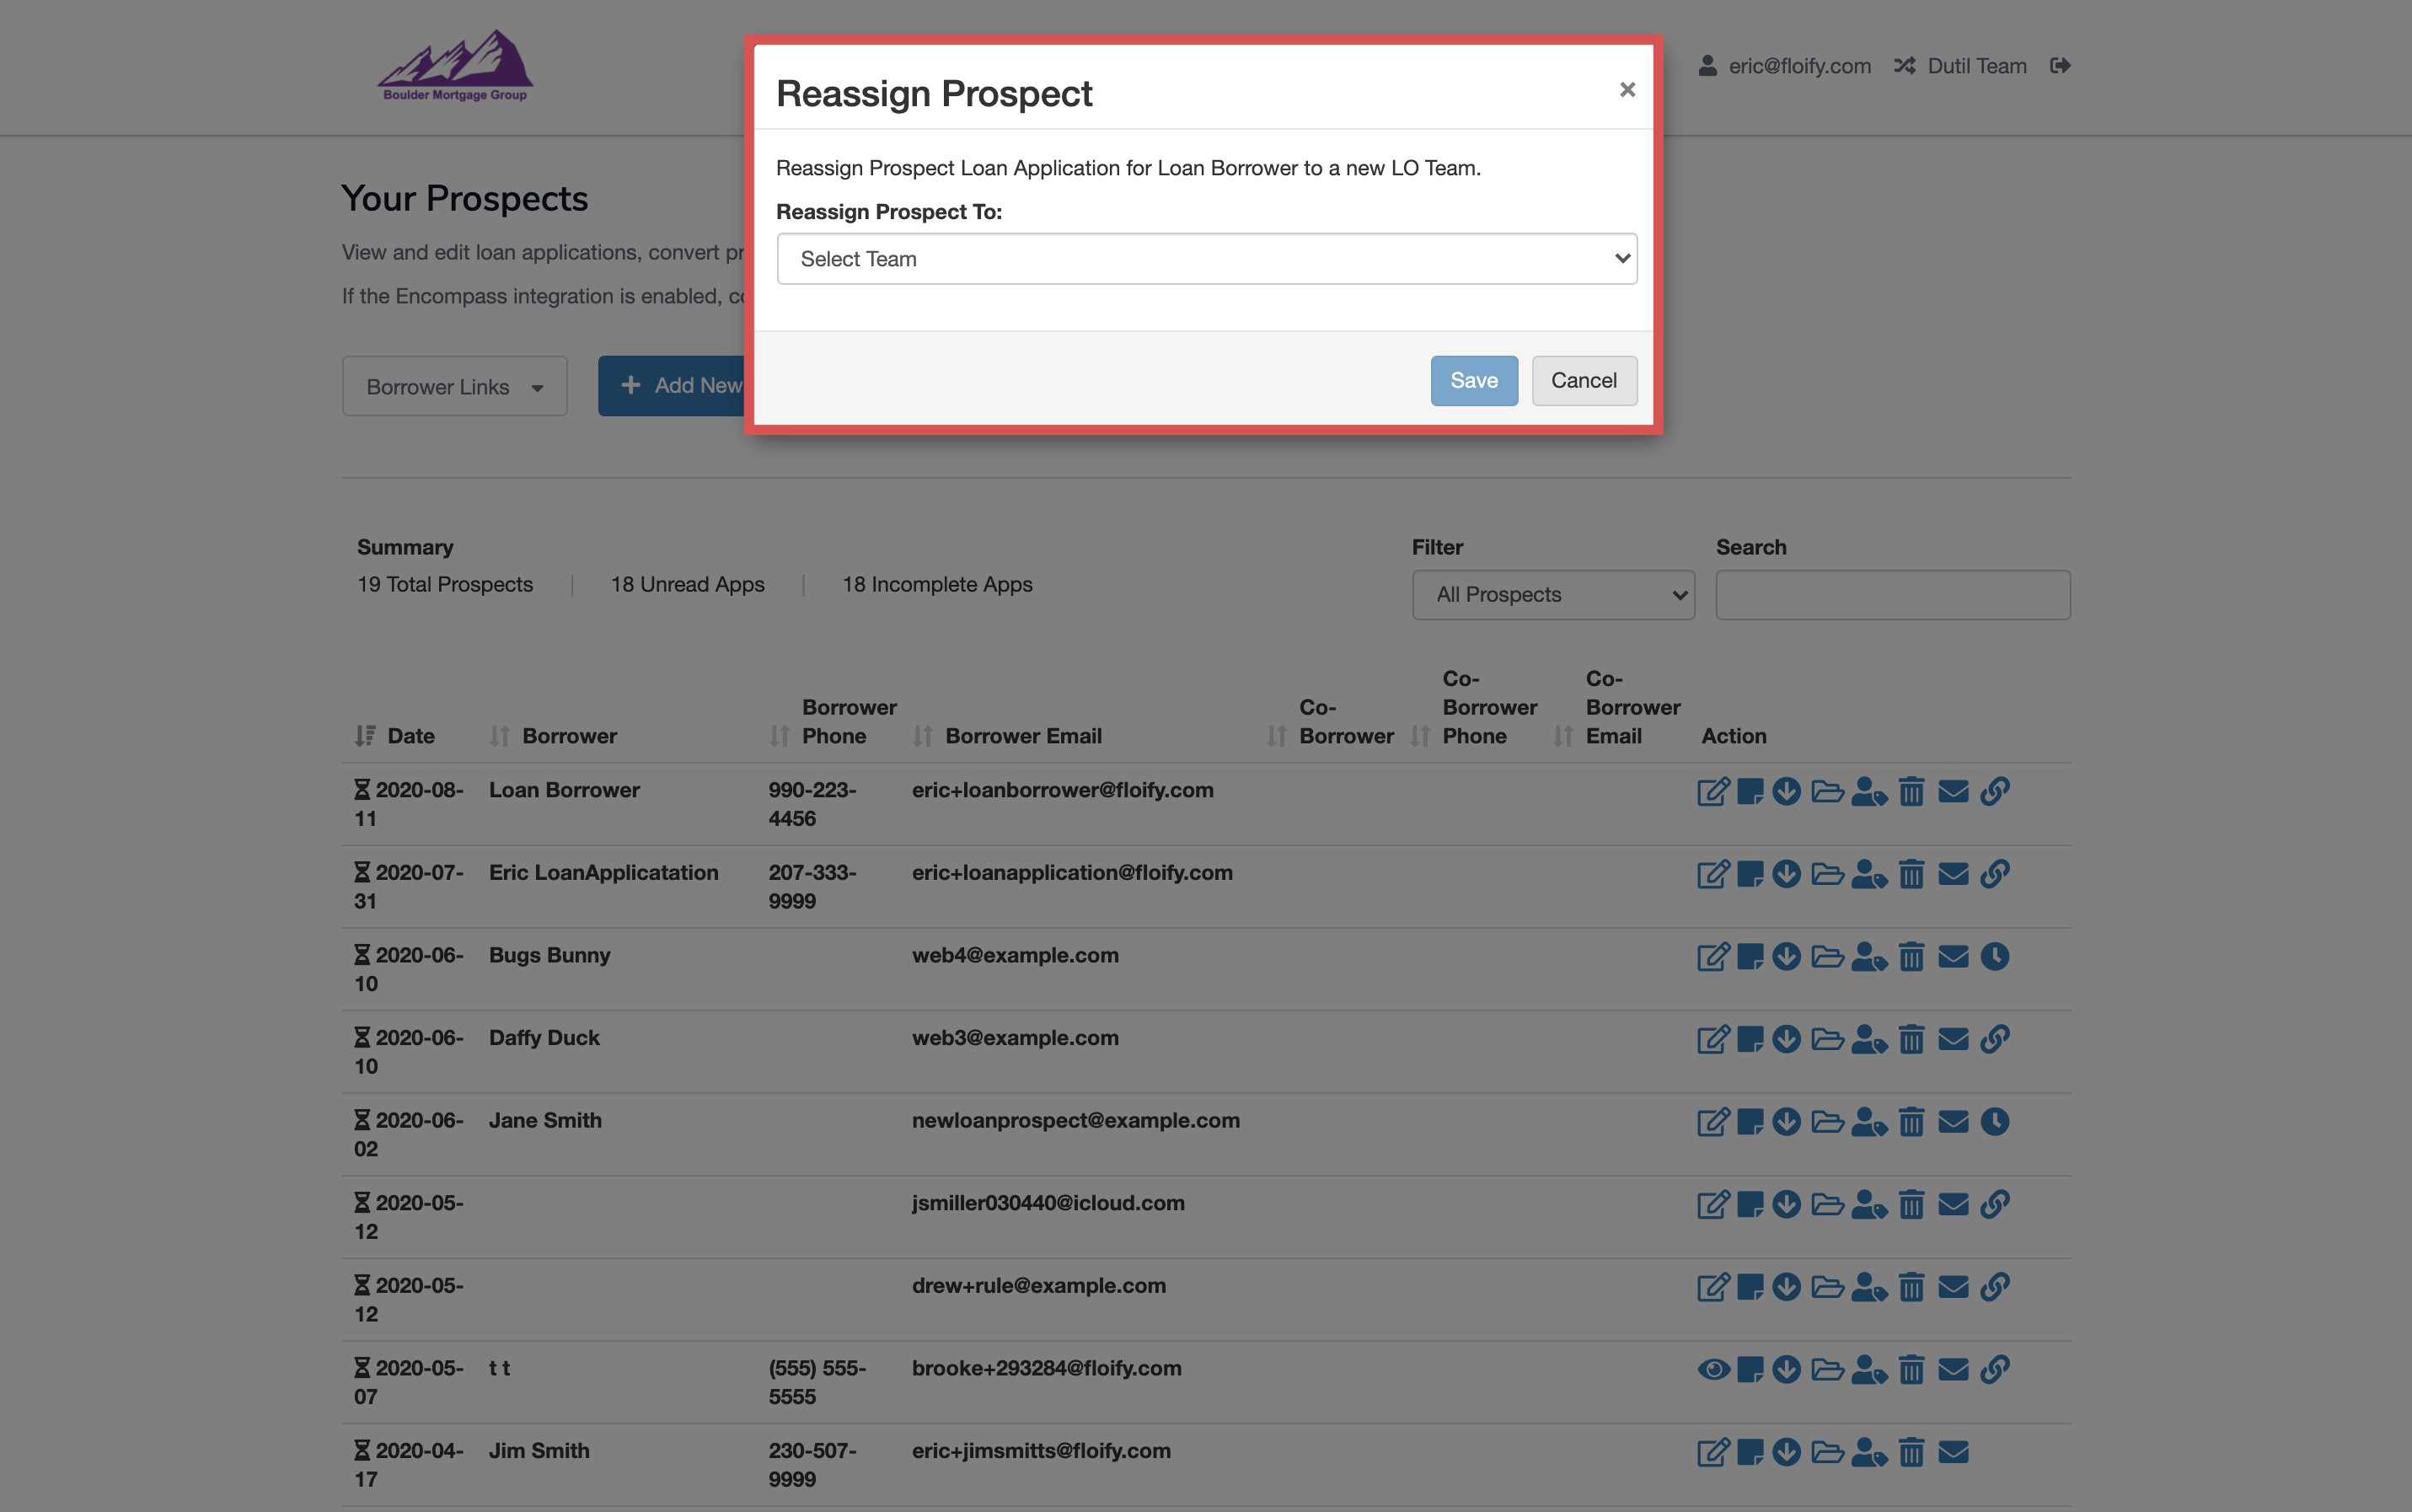Email Loan Borrower via envelope icon
The width and height of the screenshot is (2412, 1512).
(1953, 791)
